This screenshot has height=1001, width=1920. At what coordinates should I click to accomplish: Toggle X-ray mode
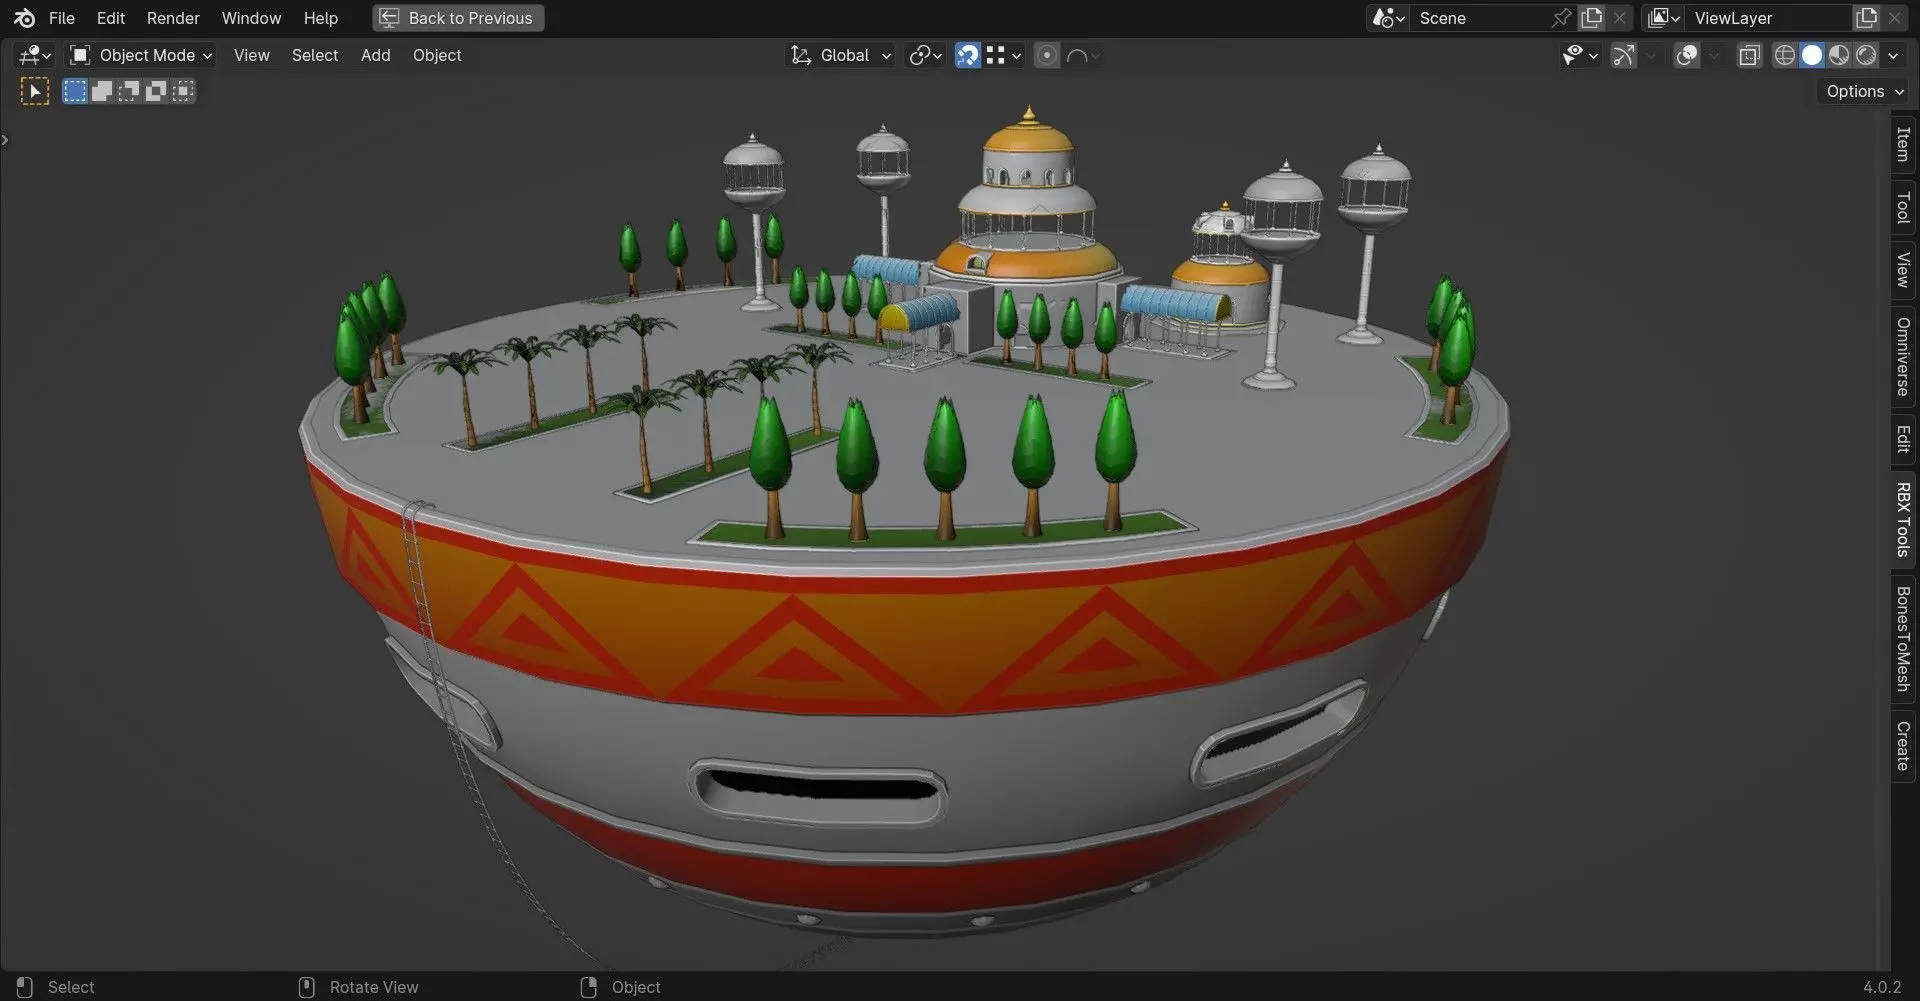(1749, 55)
